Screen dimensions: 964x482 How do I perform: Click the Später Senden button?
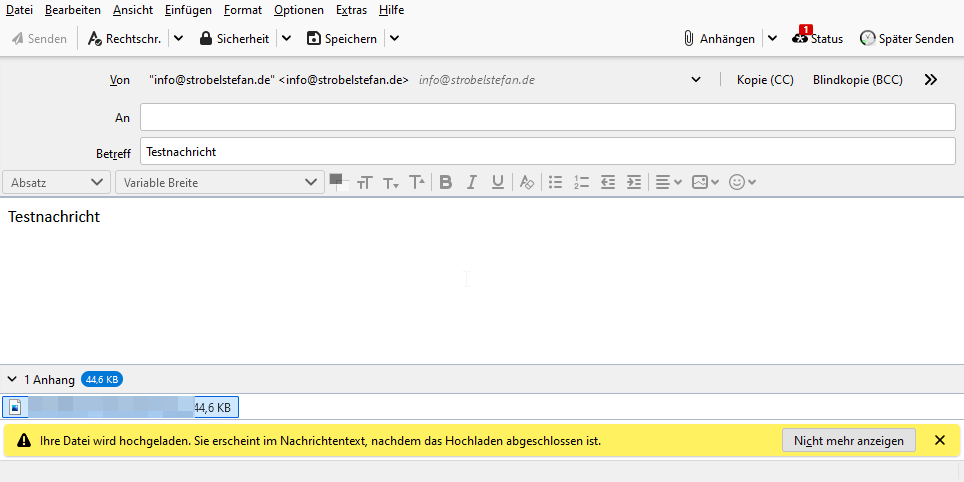(907, 39)
